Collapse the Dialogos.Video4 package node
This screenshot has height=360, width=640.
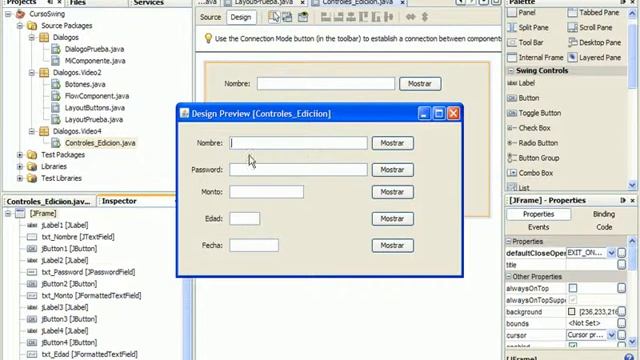coord(31,131)
